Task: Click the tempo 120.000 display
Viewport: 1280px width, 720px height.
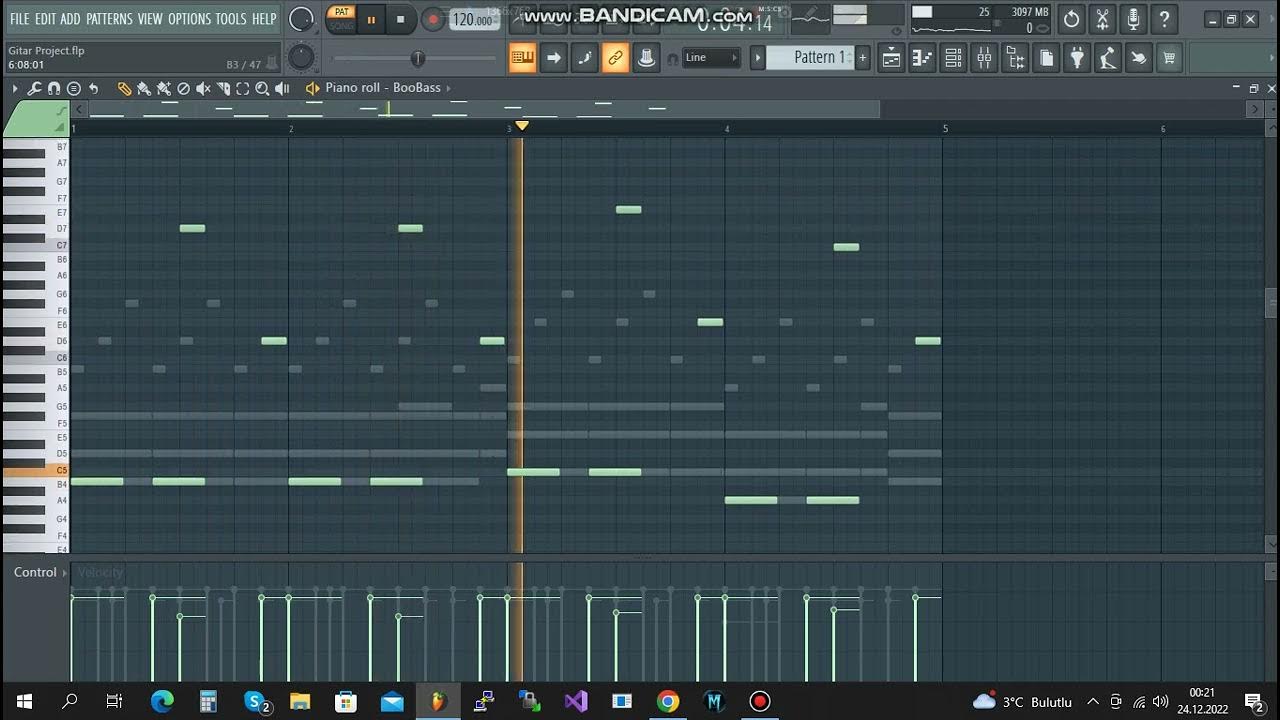Action: tap(473, 19)
